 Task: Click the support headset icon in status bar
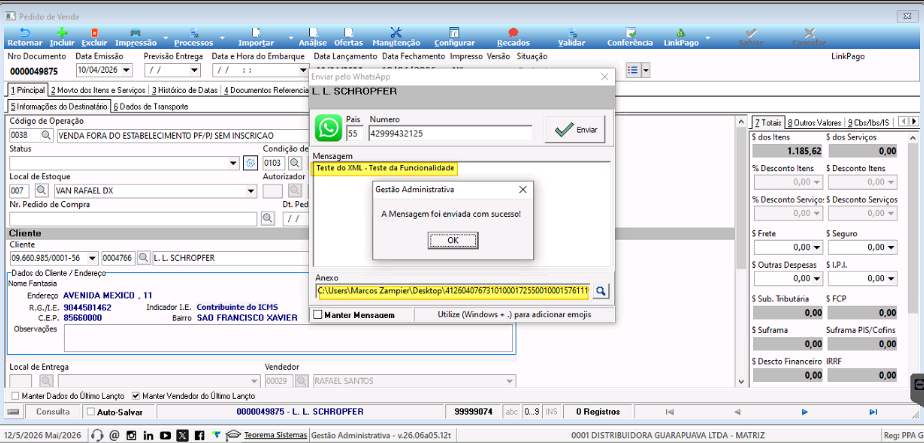pyautogui.click(x=98, y=435)
